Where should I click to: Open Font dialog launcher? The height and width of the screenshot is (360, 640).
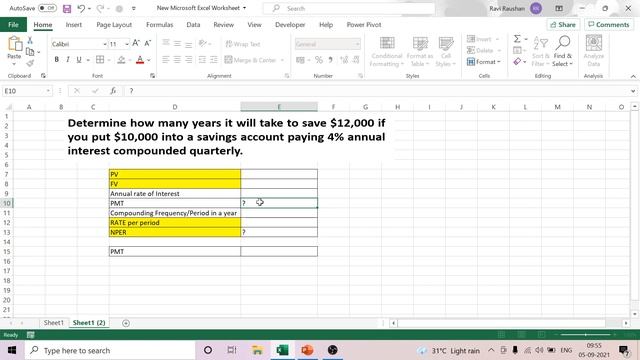coord(152,76)
